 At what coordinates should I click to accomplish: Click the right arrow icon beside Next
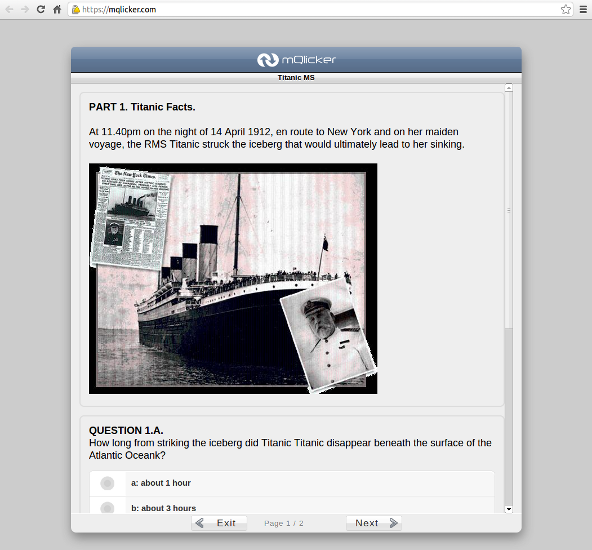click(x=393, y=523)
